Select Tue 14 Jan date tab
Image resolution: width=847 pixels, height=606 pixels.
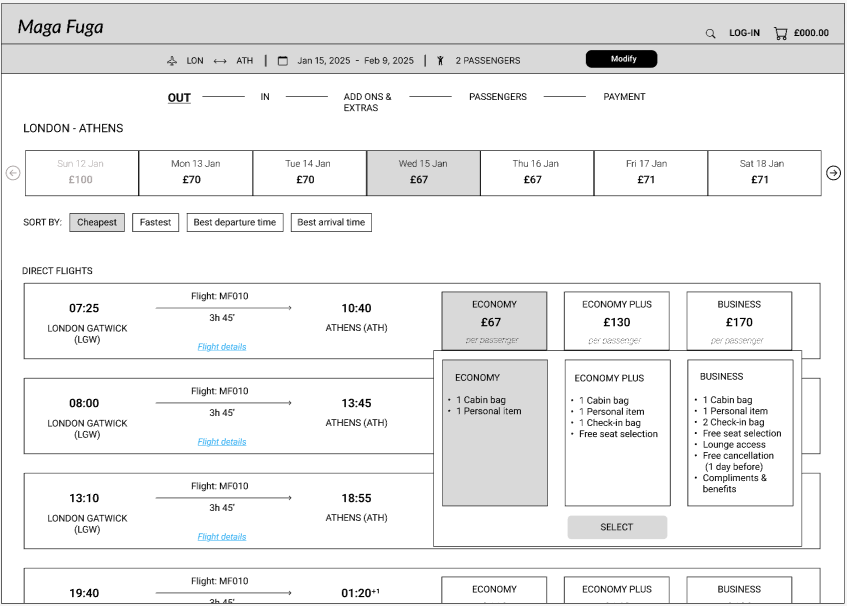pyautogui.click(x=309, y=173)
